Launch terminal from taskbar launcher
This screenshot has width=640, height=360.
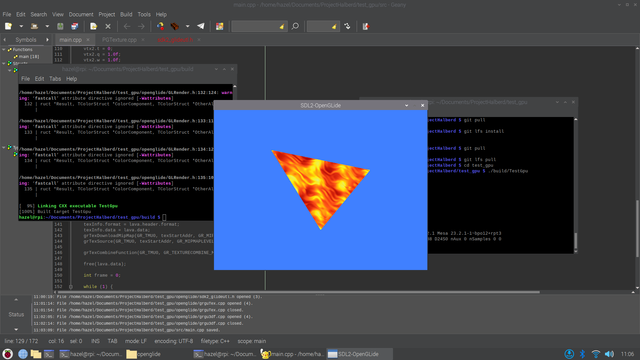click(x=49, y=354)
